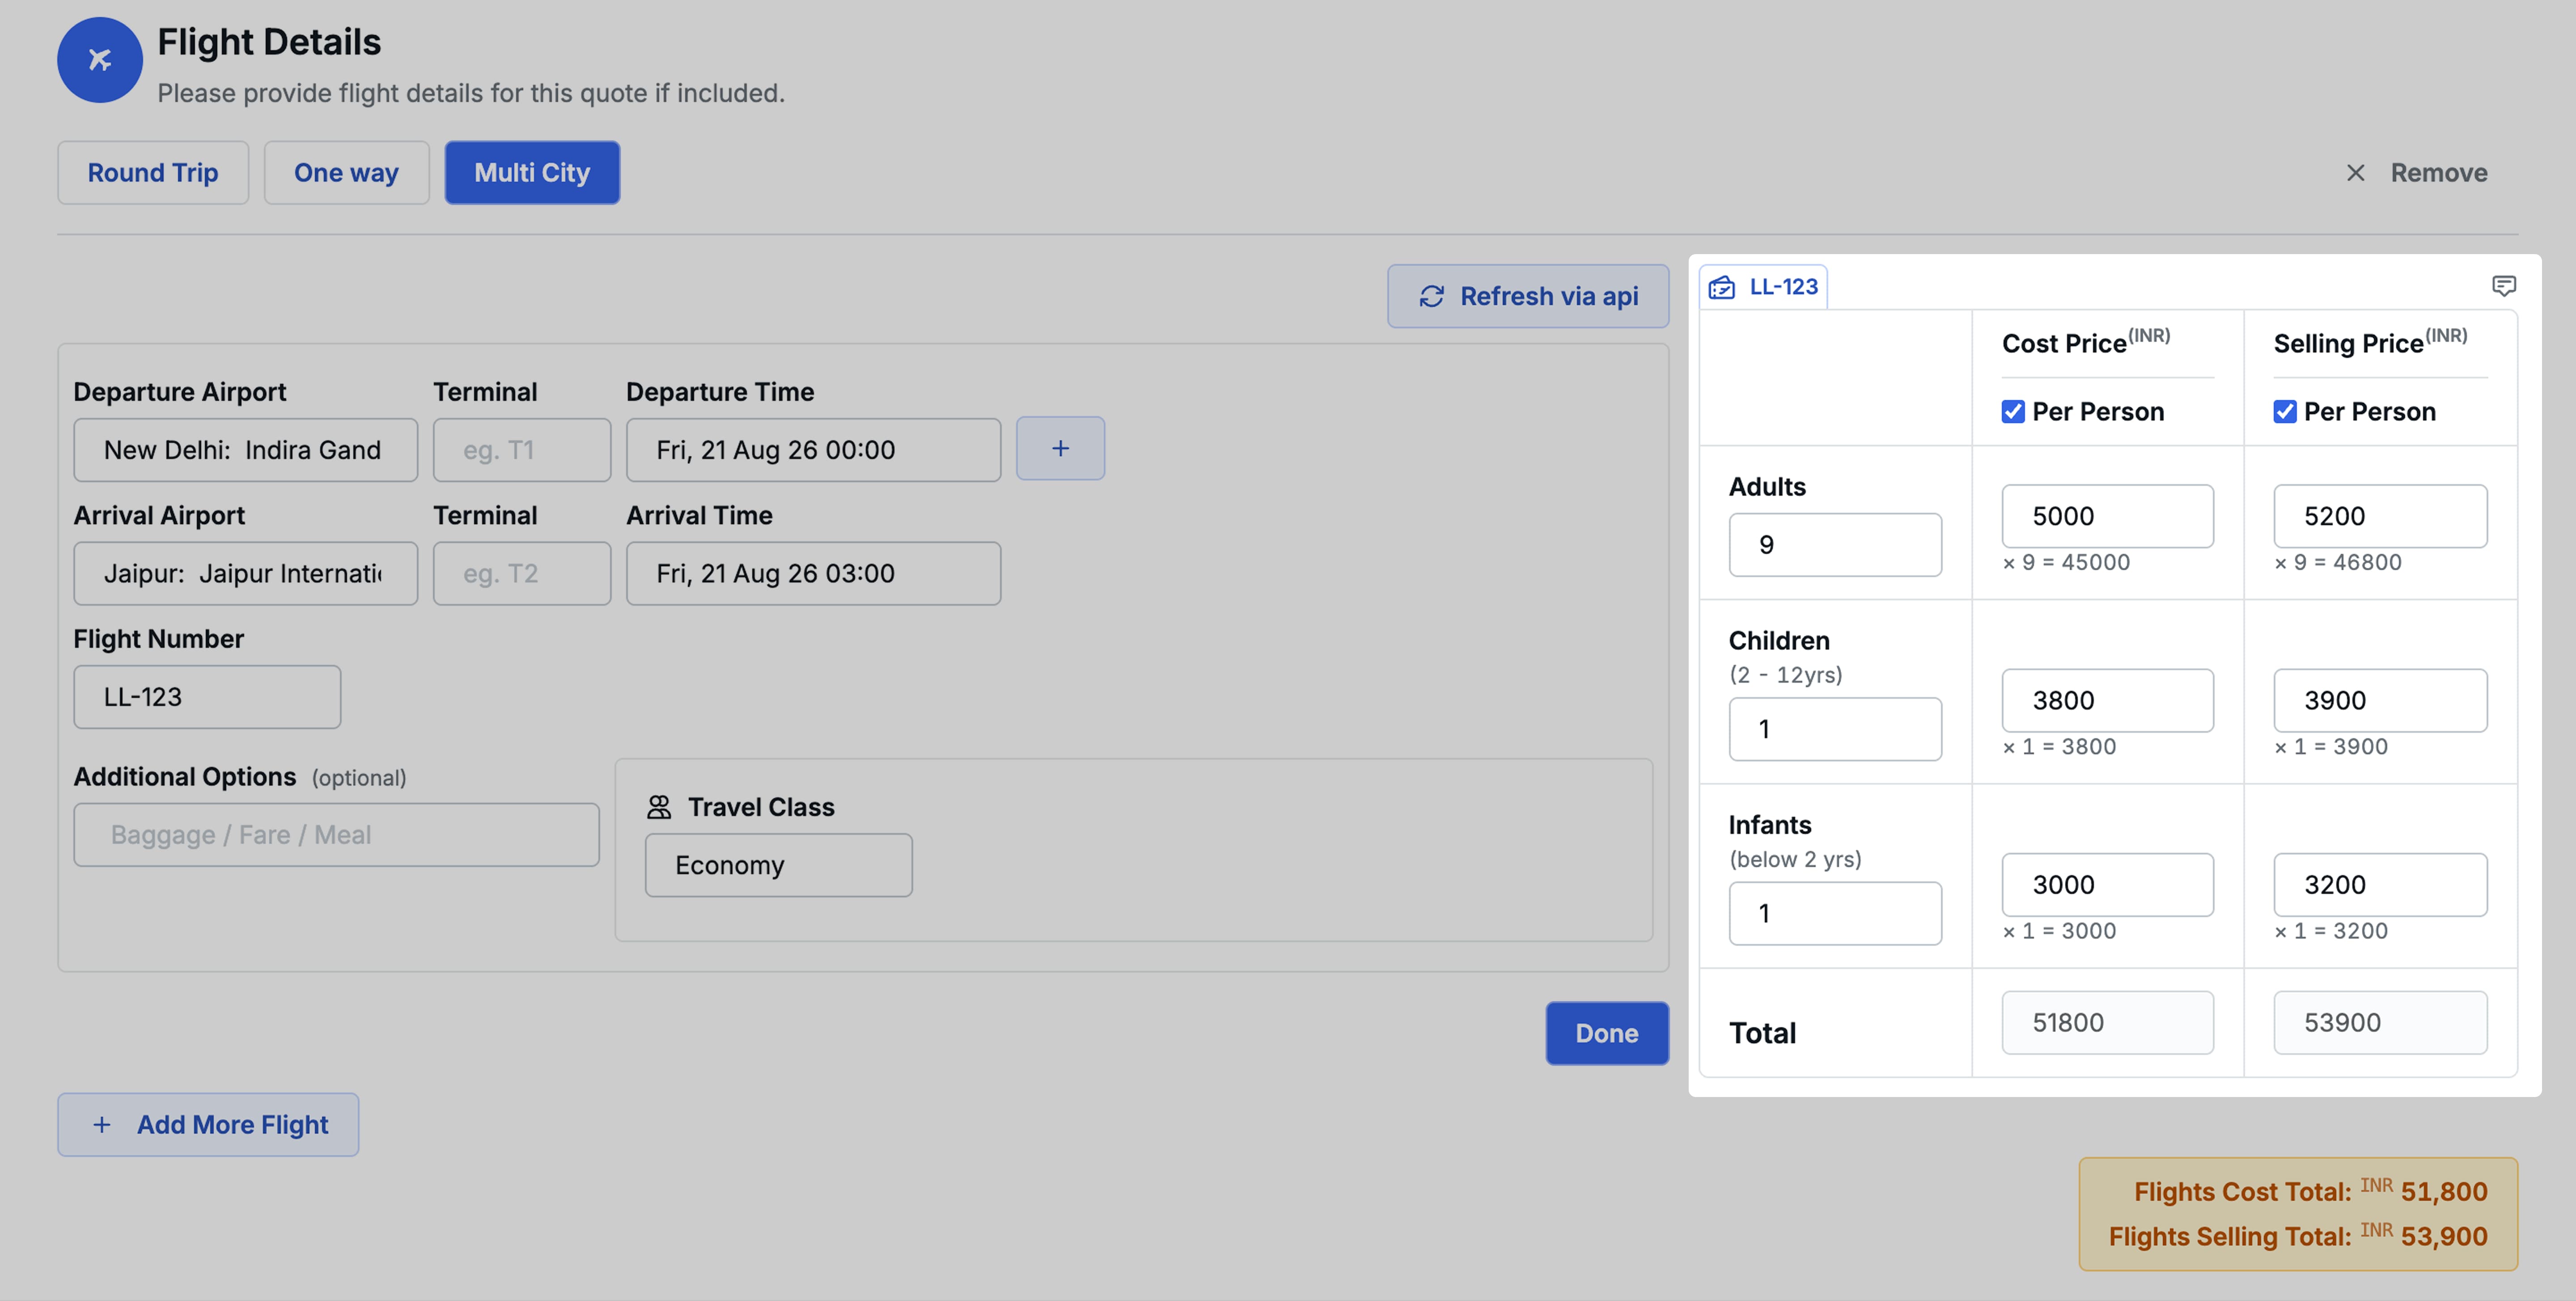Open the comment icon in pricing panel
Image resolution: width=2576 pixels, height=1301 pixels.
pyautogui.click(x=2504, y=286)
